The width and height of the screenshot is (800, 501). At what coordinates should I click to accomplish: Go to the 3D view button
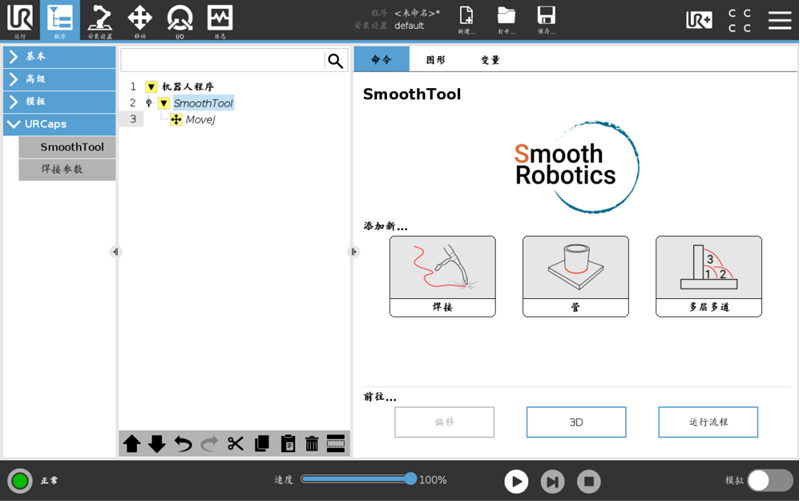point(576,422)
